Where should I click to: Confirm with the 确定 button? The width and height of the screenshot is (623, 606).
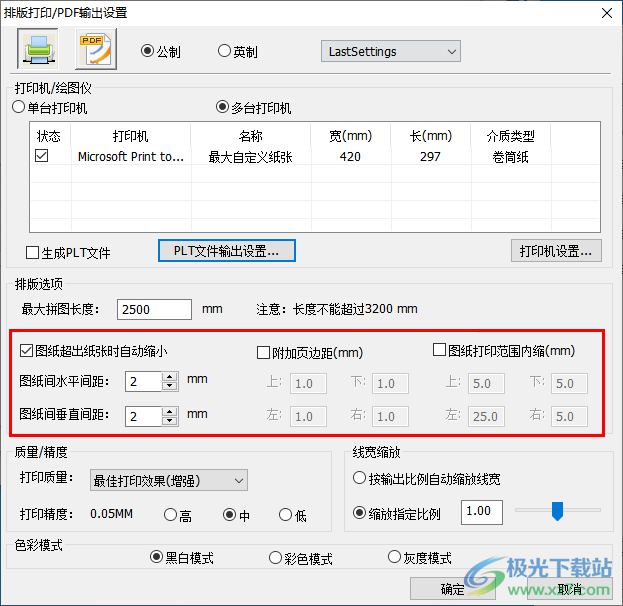(453, 589)
